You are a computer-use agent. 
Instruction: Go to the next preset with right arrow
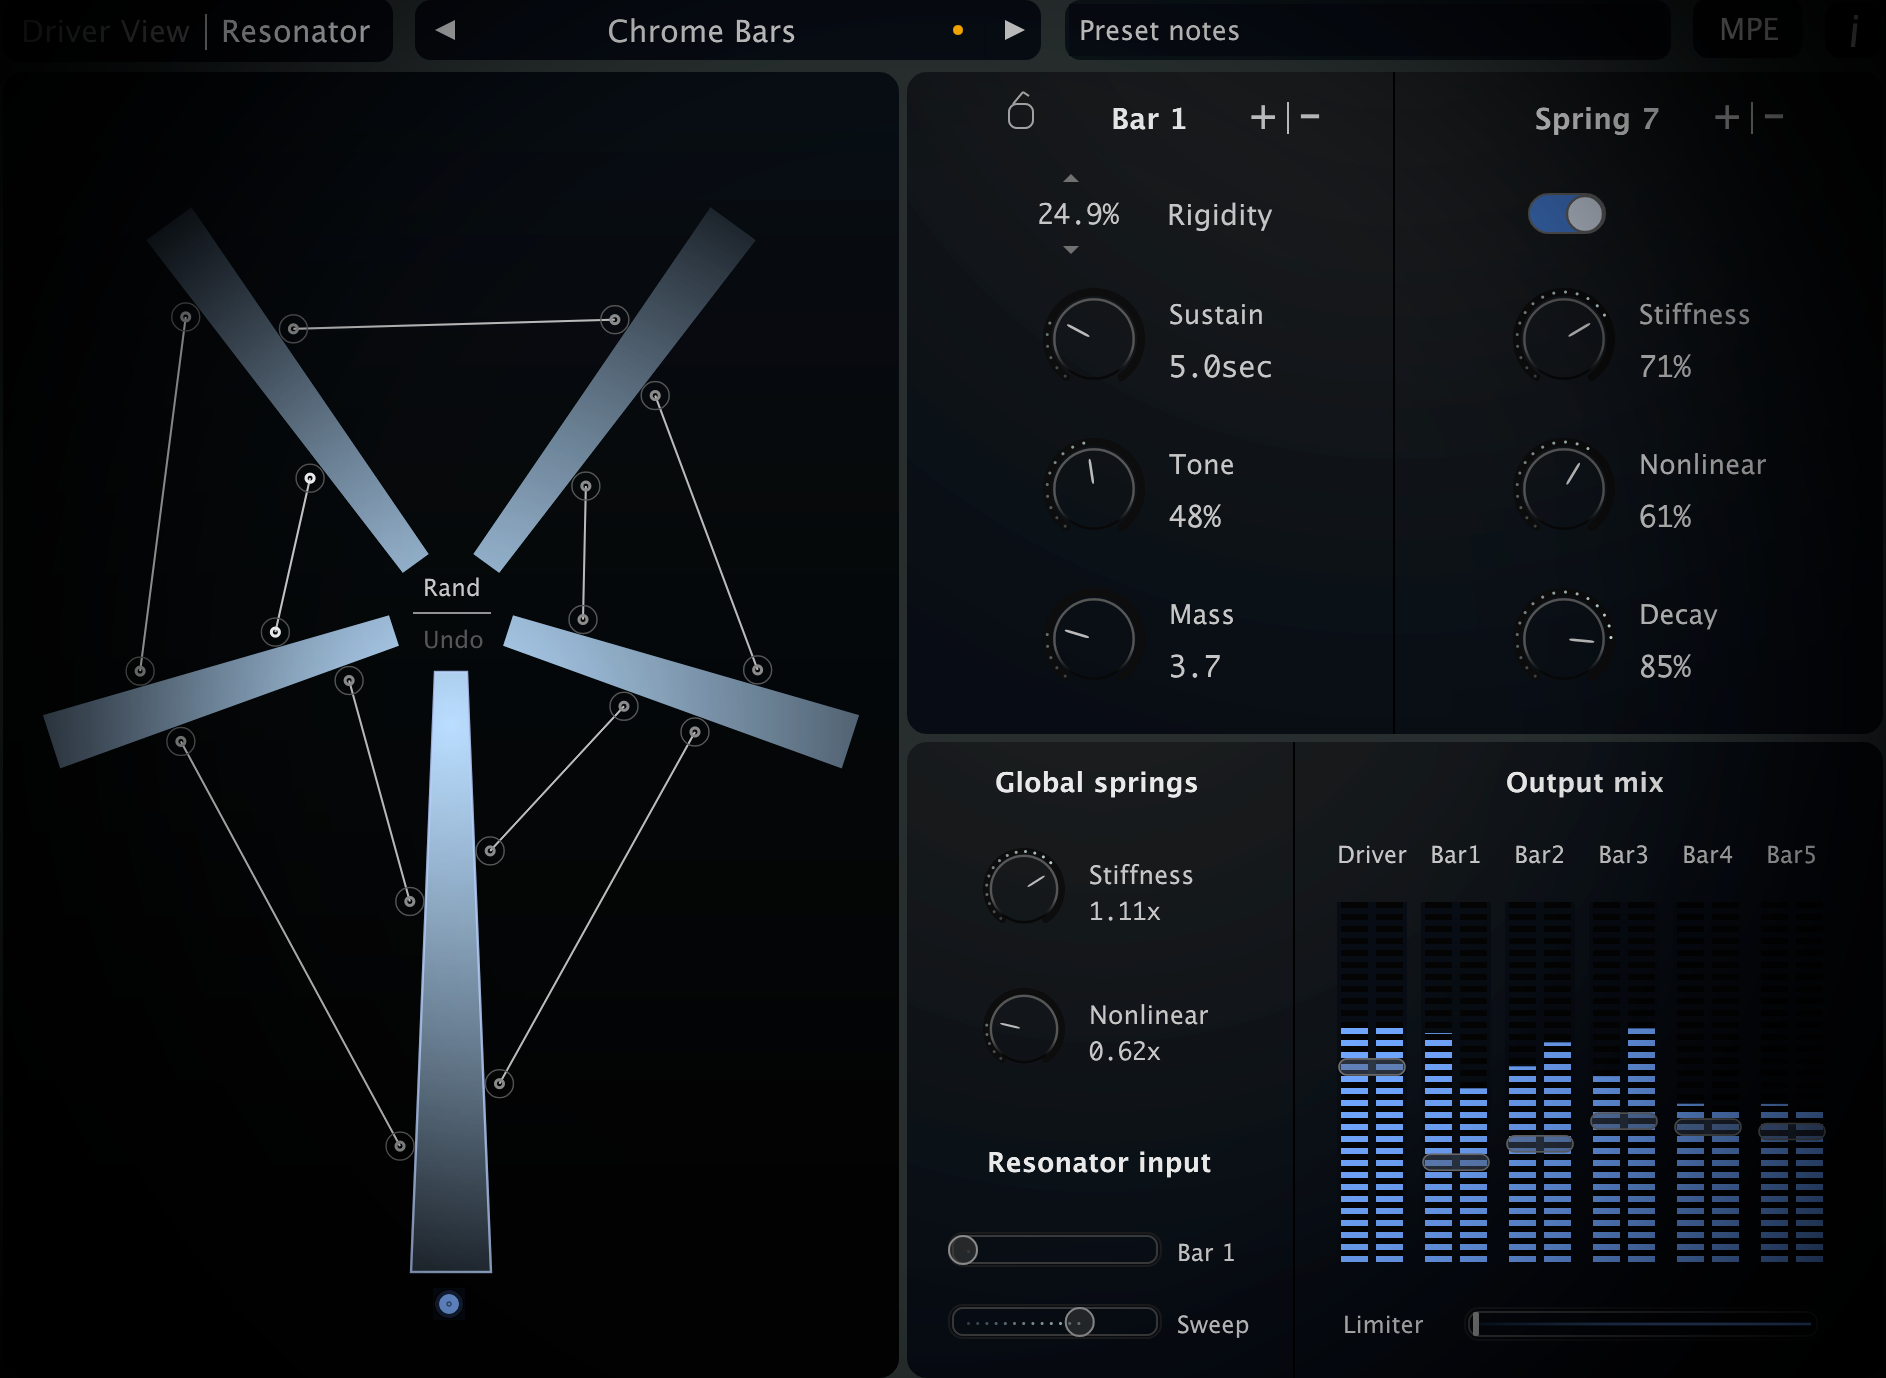[x=1014, y=31]
